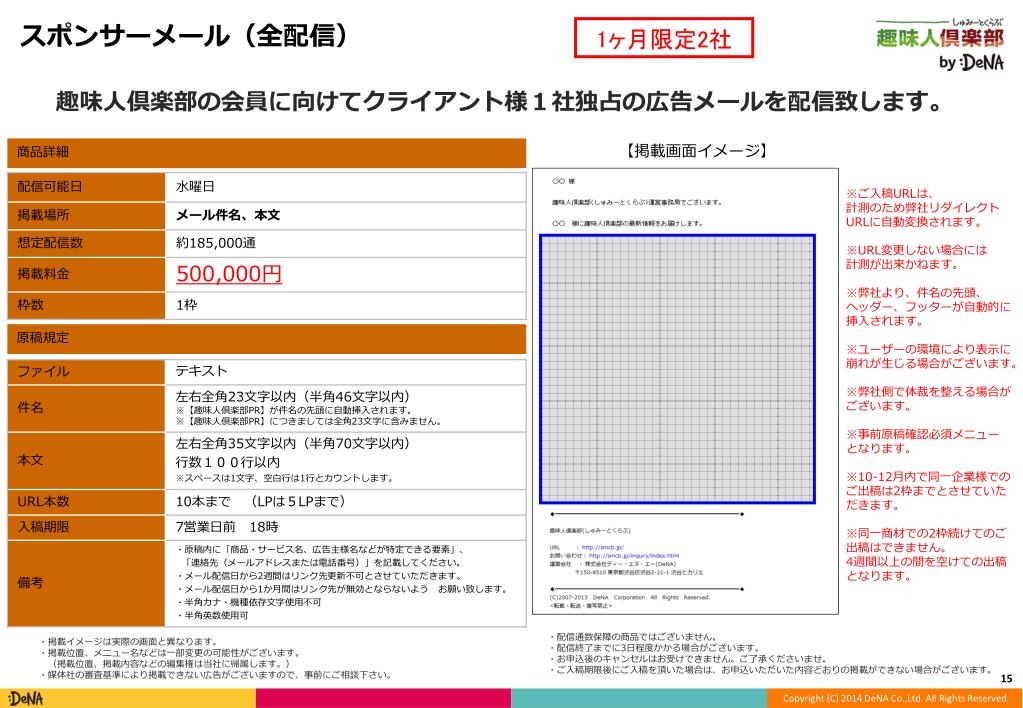The width and height of the screenshot is (1023, 708).
Task: Click the Copyright (C) 2014 DeNA footer text
Action: 896,698
